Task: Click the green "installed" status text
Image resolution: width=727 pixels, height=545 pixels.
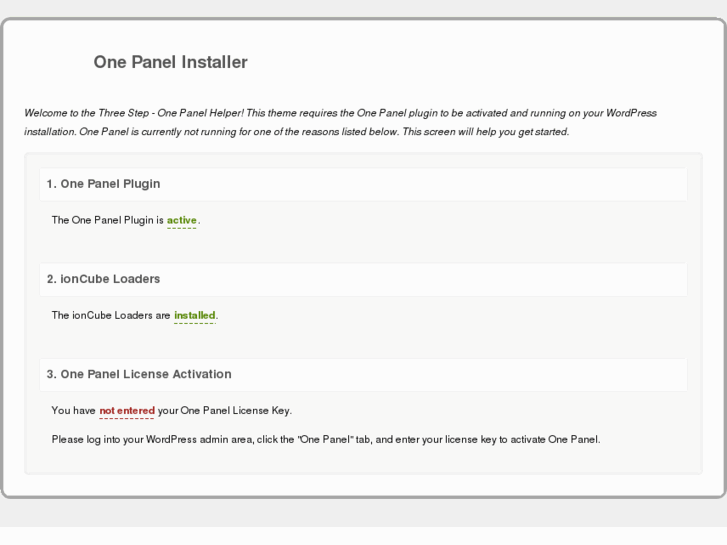Action: click(195, 316)
